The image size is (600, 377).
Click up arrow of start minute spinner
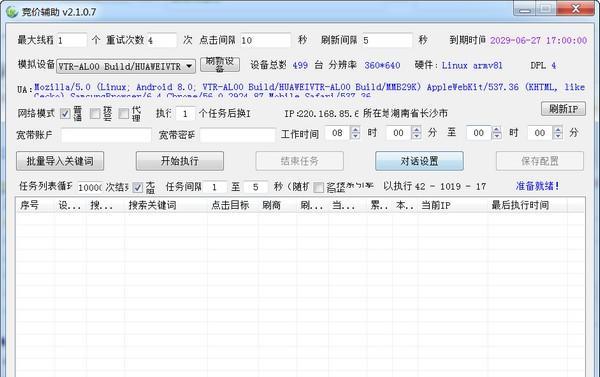[x=416, y=130]
